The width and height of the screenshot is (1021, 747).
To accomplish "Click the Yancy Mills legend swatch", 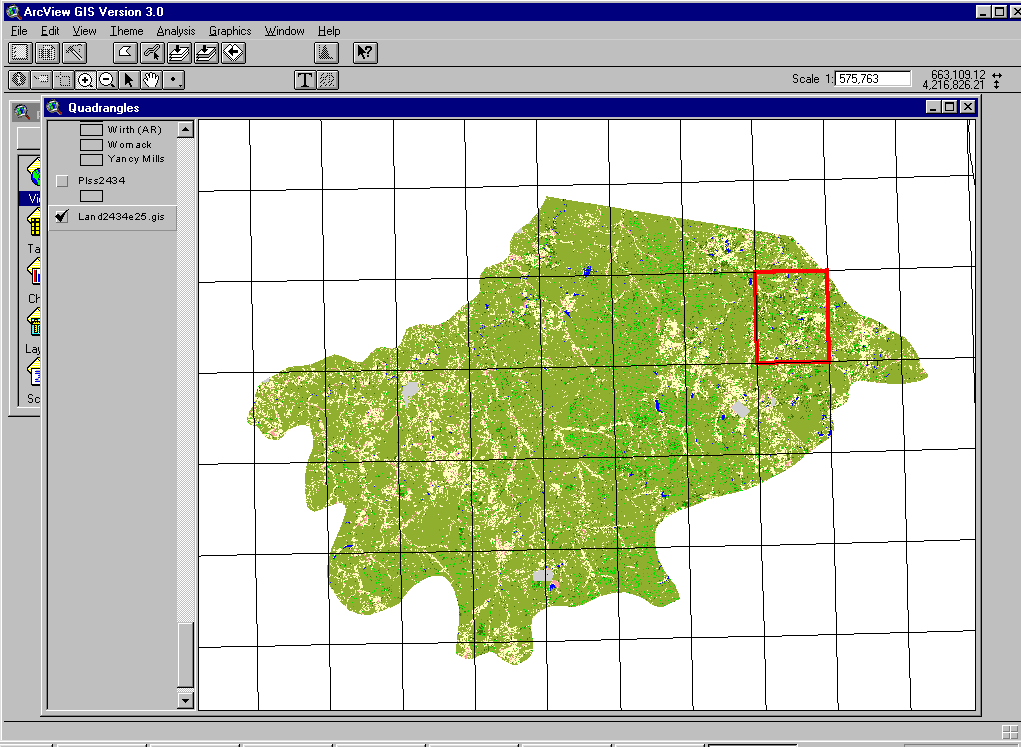I will tap(91, 160).
